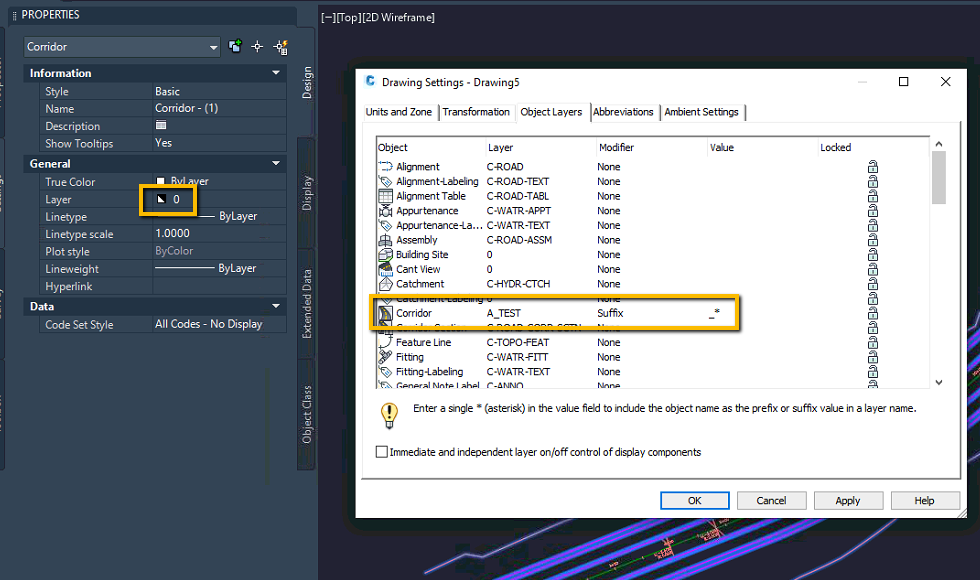Click Cancel in Drawing Settings
Image resolution: width=980 pixels, height=580 pixels.
[771, 501]
